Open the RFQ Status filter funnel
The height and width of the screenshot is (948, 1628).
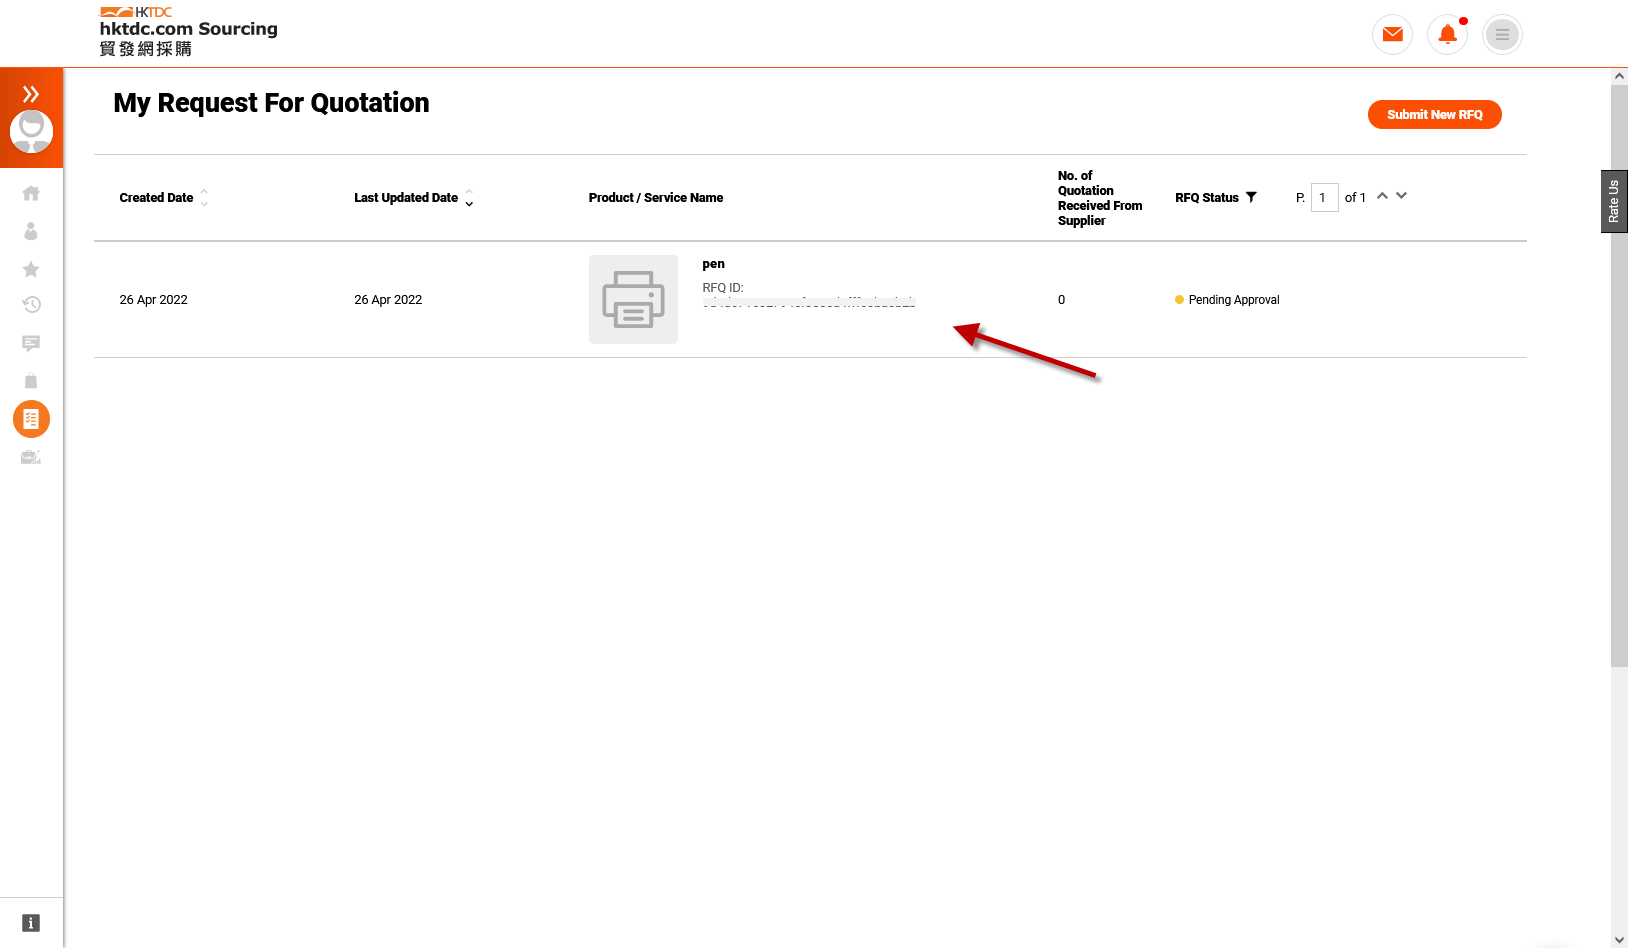coord(1251,197)
